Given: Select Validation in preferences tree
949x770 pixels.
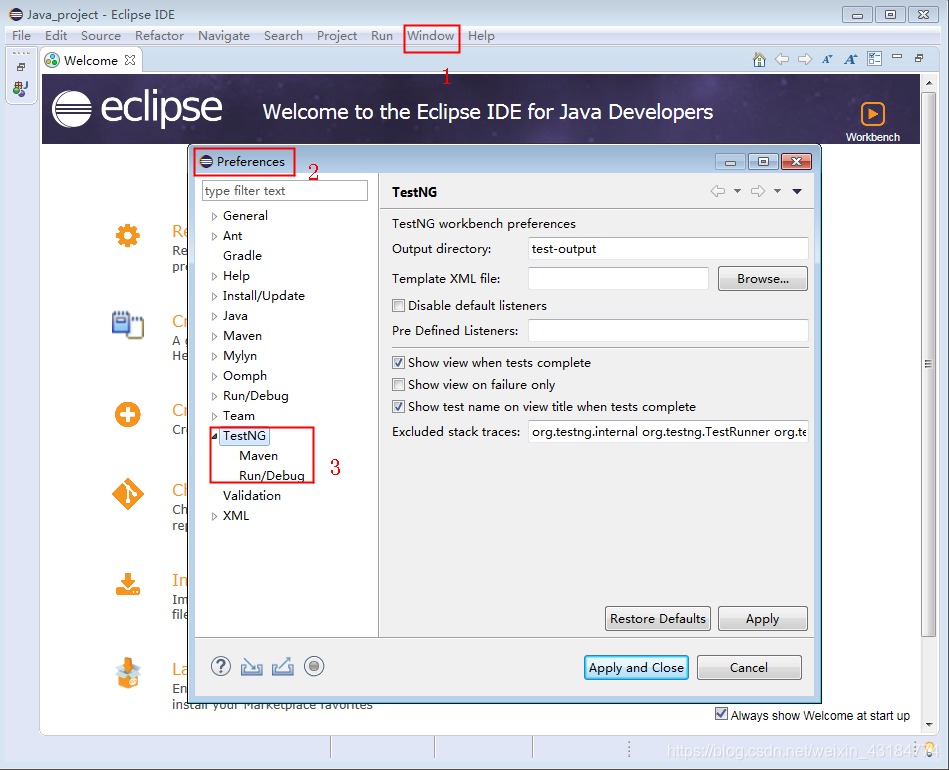Looking at the screenshot, I should click(x=252, y=496).
